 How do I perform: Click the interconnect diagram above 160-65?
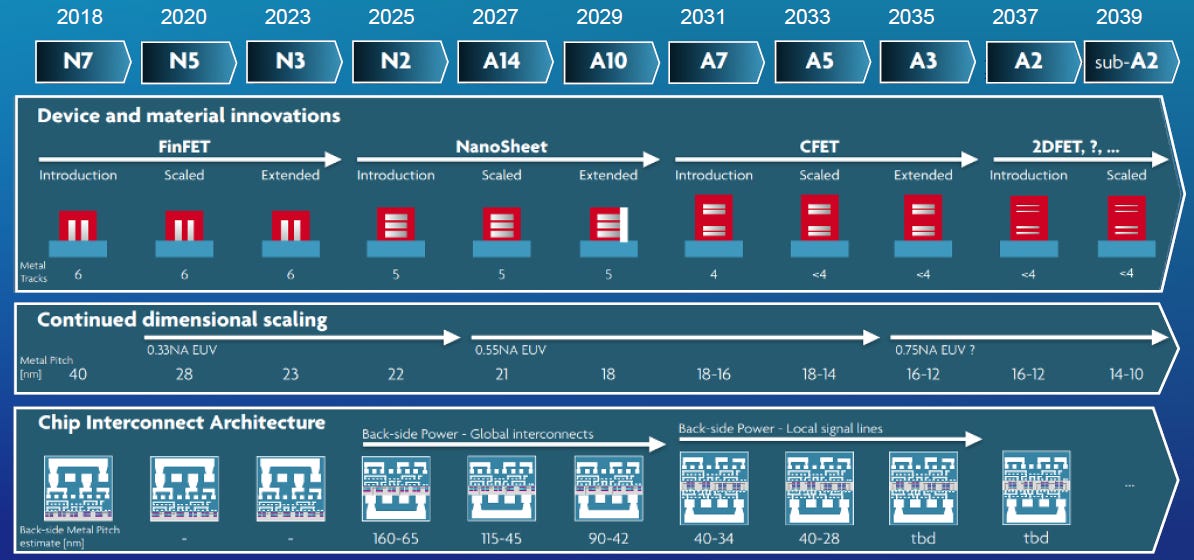pos(396,491)
